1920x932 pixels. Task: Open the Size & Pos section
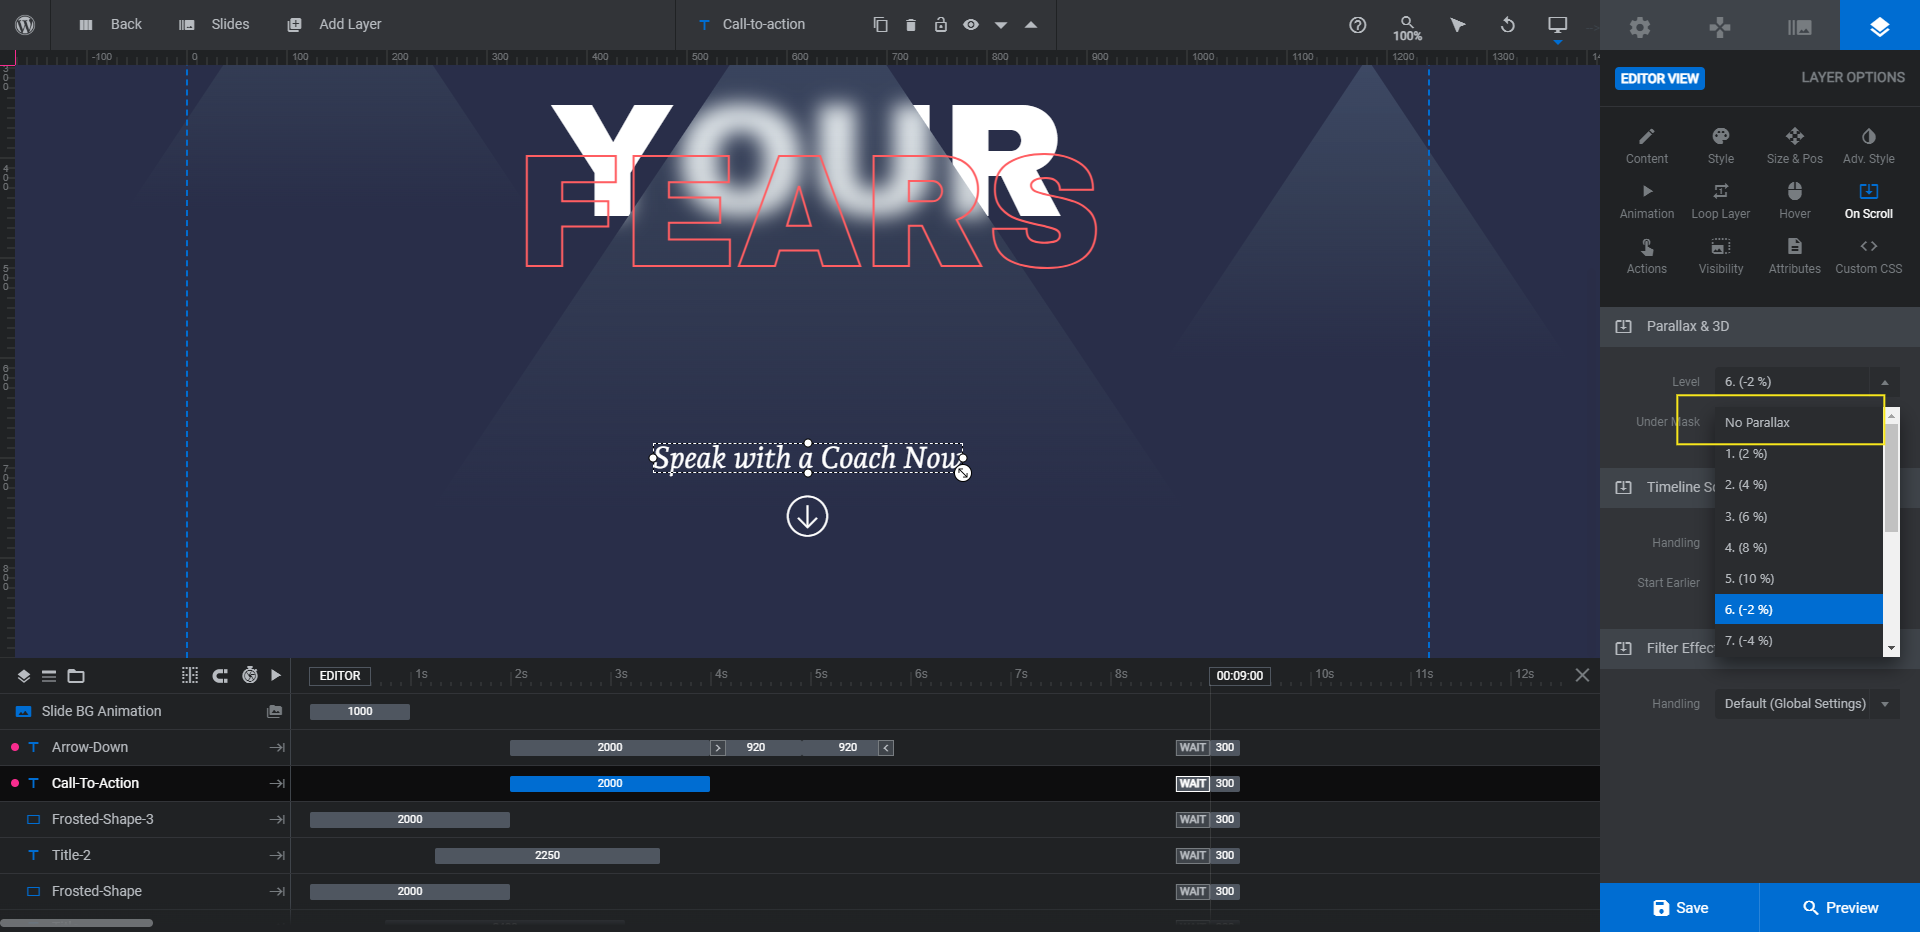tap(1794, 146)
